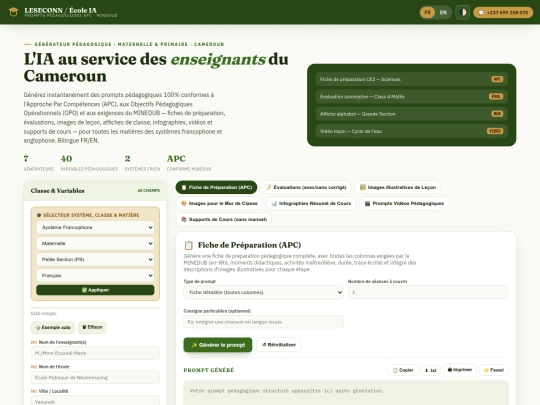Focus the Nom de l'enseignant(e) field
540x405 pixels.
(x=95, y=353)
